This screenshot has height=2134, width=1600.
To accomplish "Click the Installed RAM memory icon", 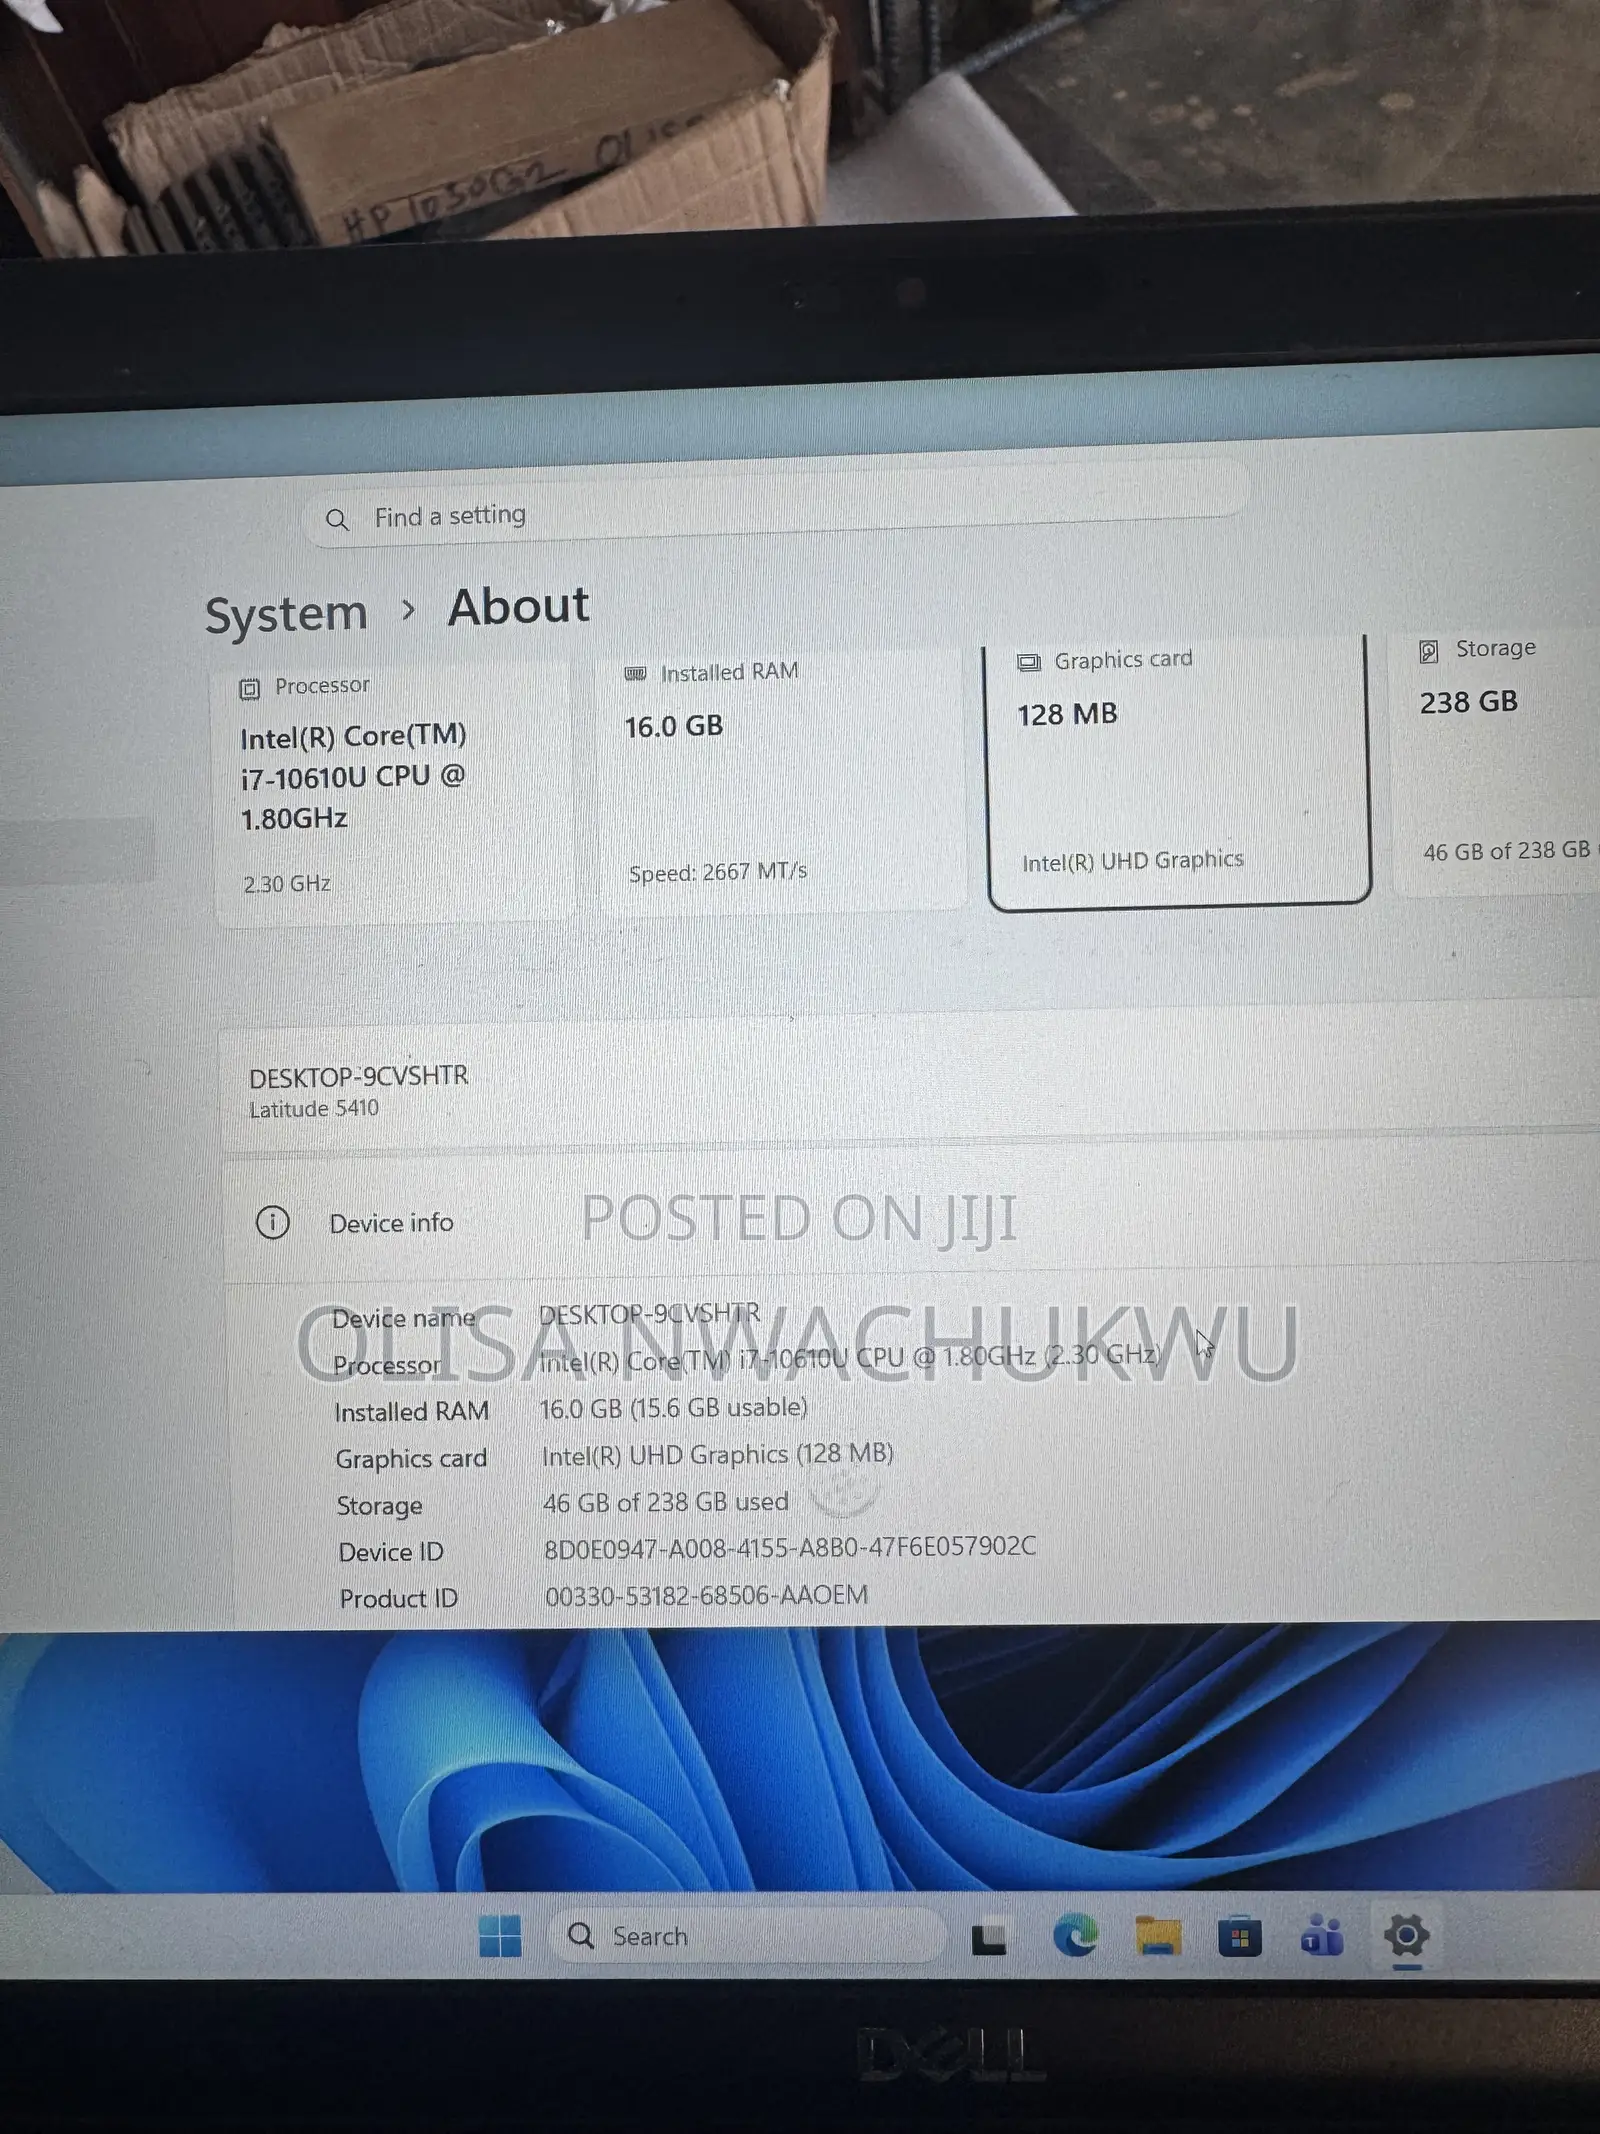I will point(635,674).
